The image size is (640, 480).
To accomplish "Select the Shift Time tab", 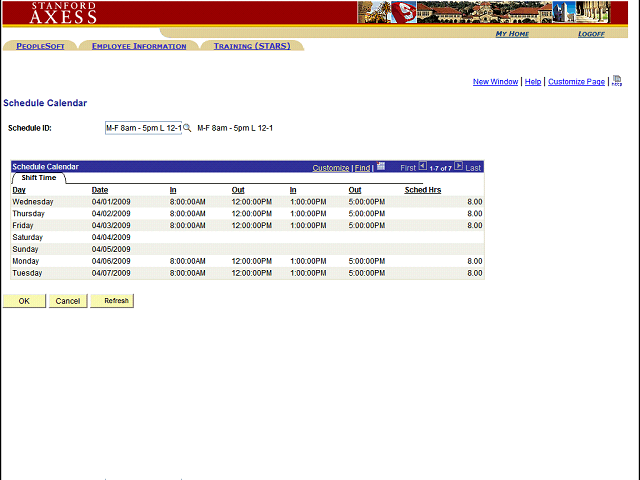I will coord(39,178).
